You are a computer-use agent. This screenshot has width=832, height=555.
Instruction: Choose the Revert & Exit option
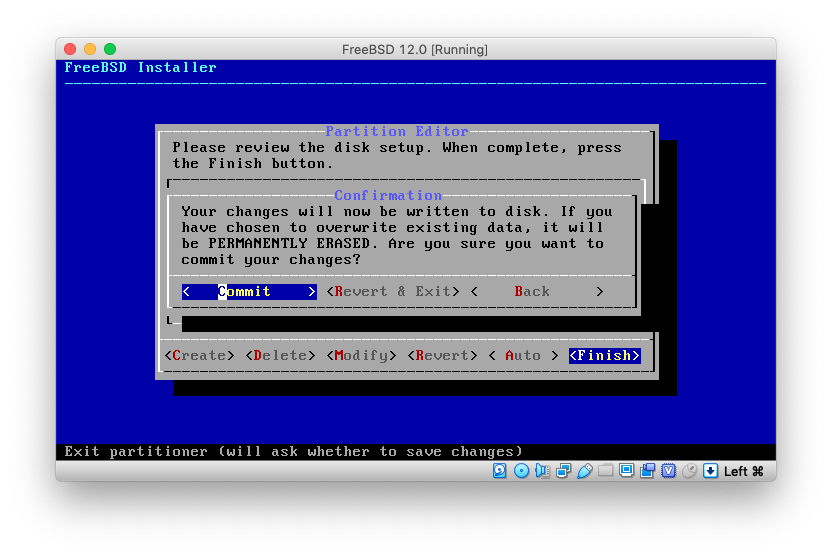pyautogui.click(x=393, y=292)
